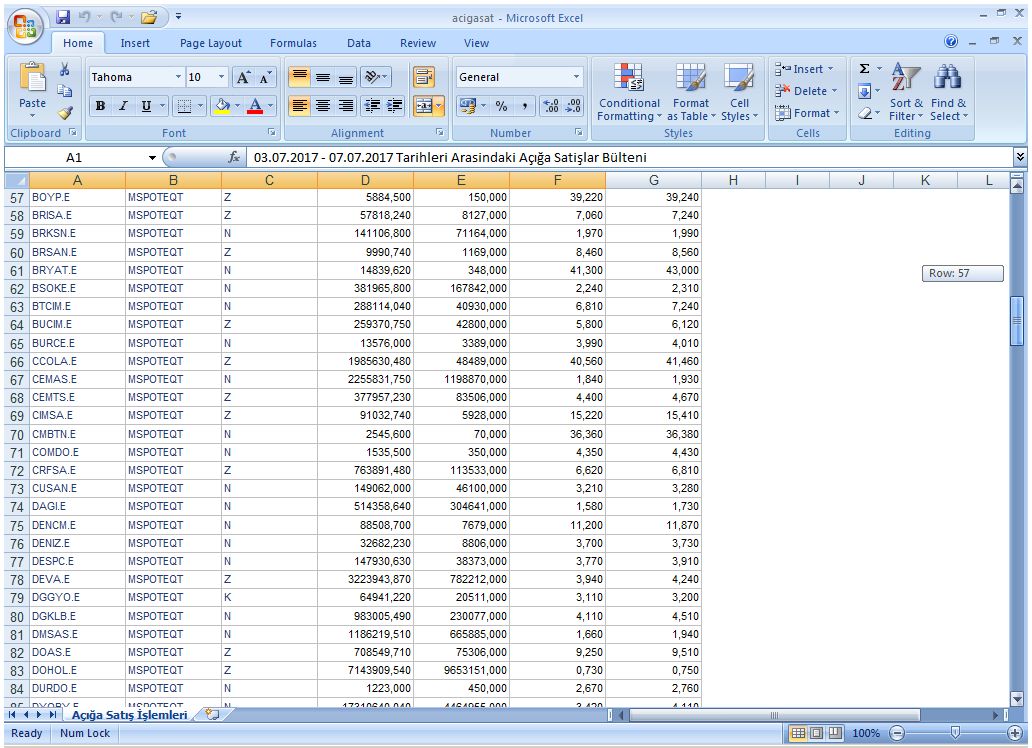This screenshot has height=748, width=1032.
Task: Click the Clear eraser icon
Action: (865, 113)
